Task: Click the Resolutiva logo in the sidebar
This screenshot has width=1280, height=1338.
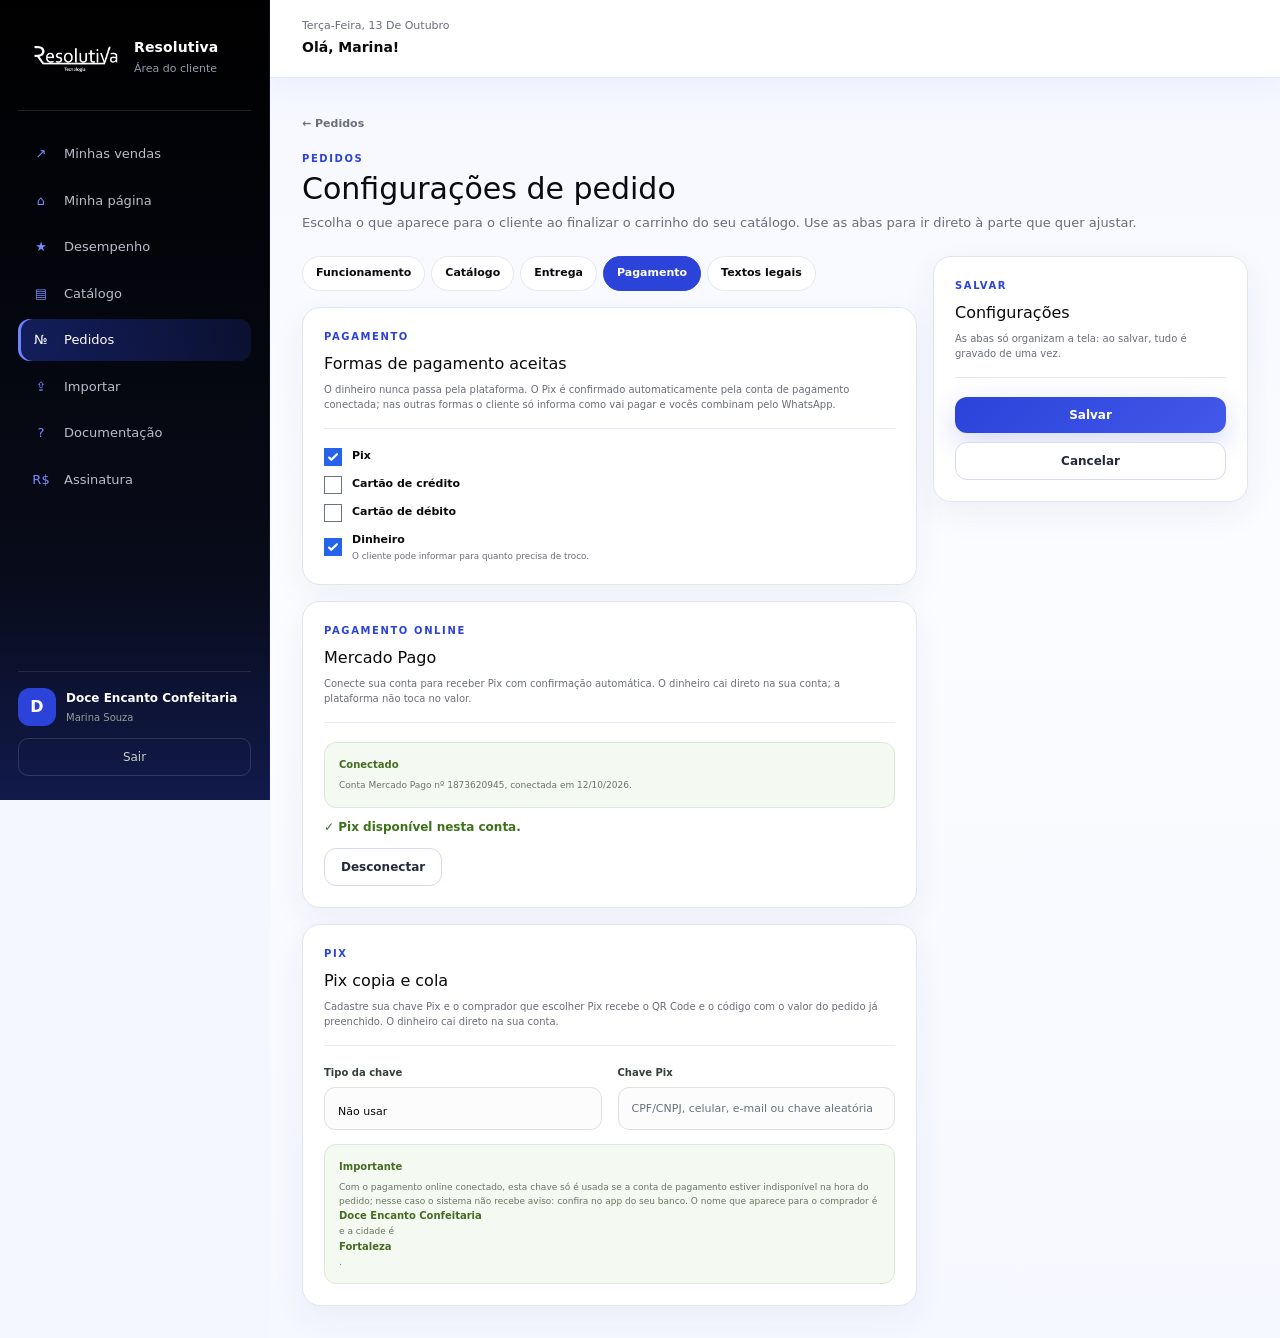Action: 76,57
